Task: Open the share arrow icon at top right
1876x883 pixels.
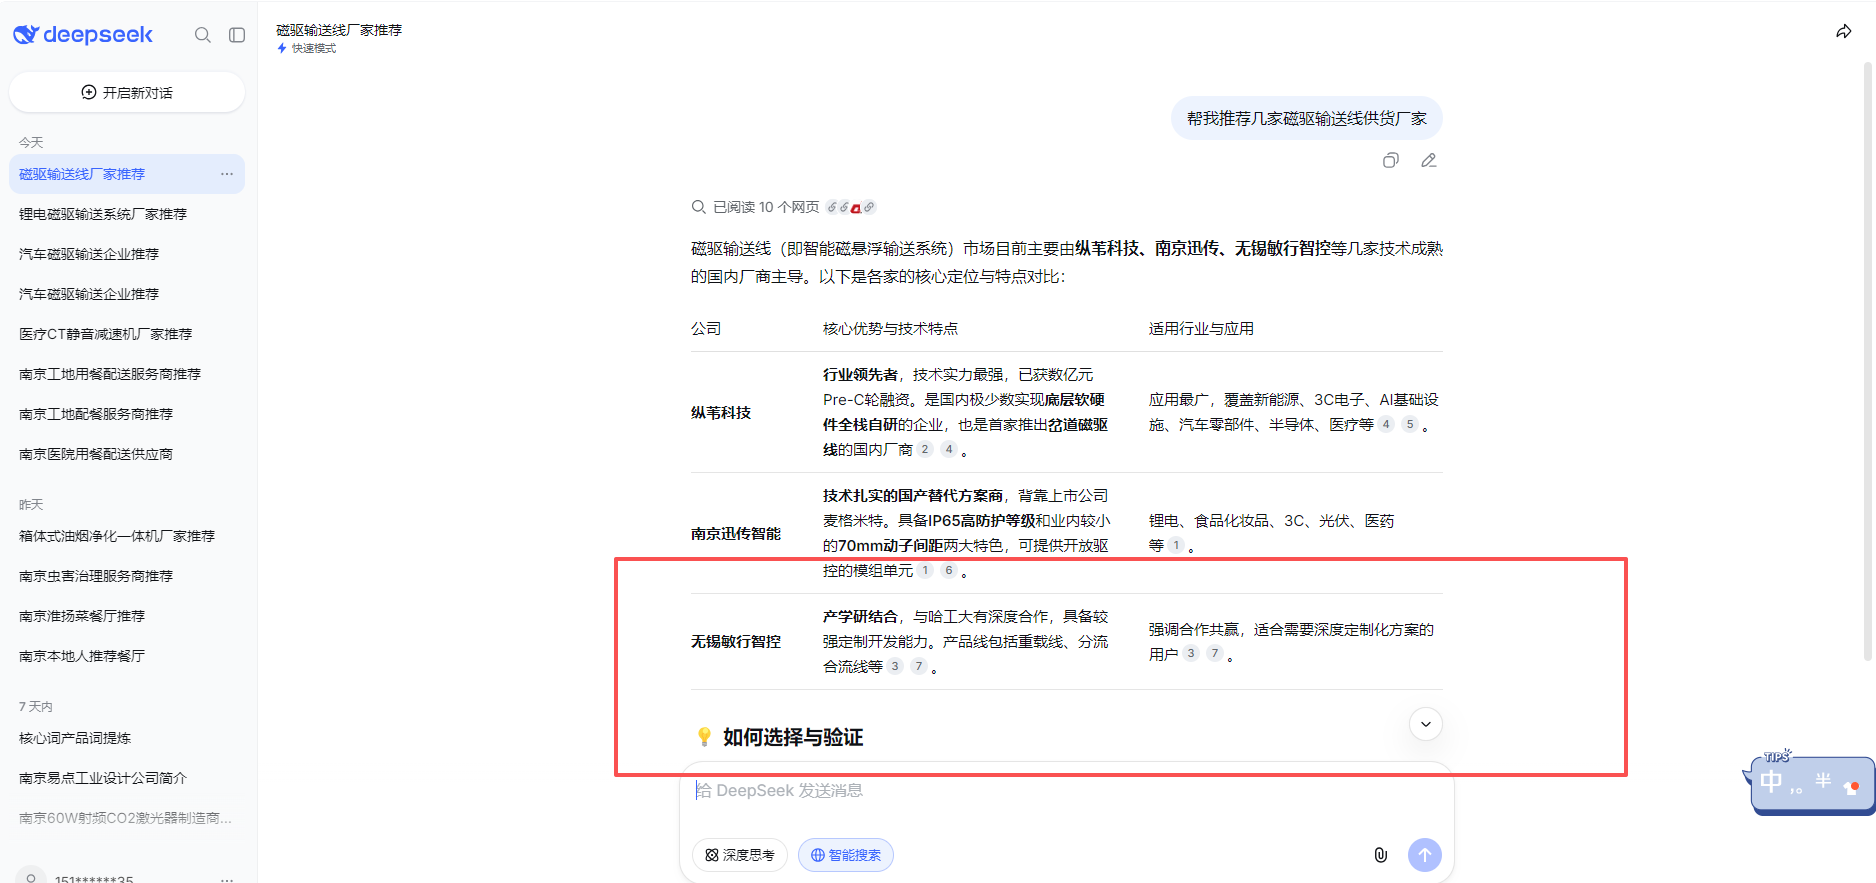Action: (1844, 32)
